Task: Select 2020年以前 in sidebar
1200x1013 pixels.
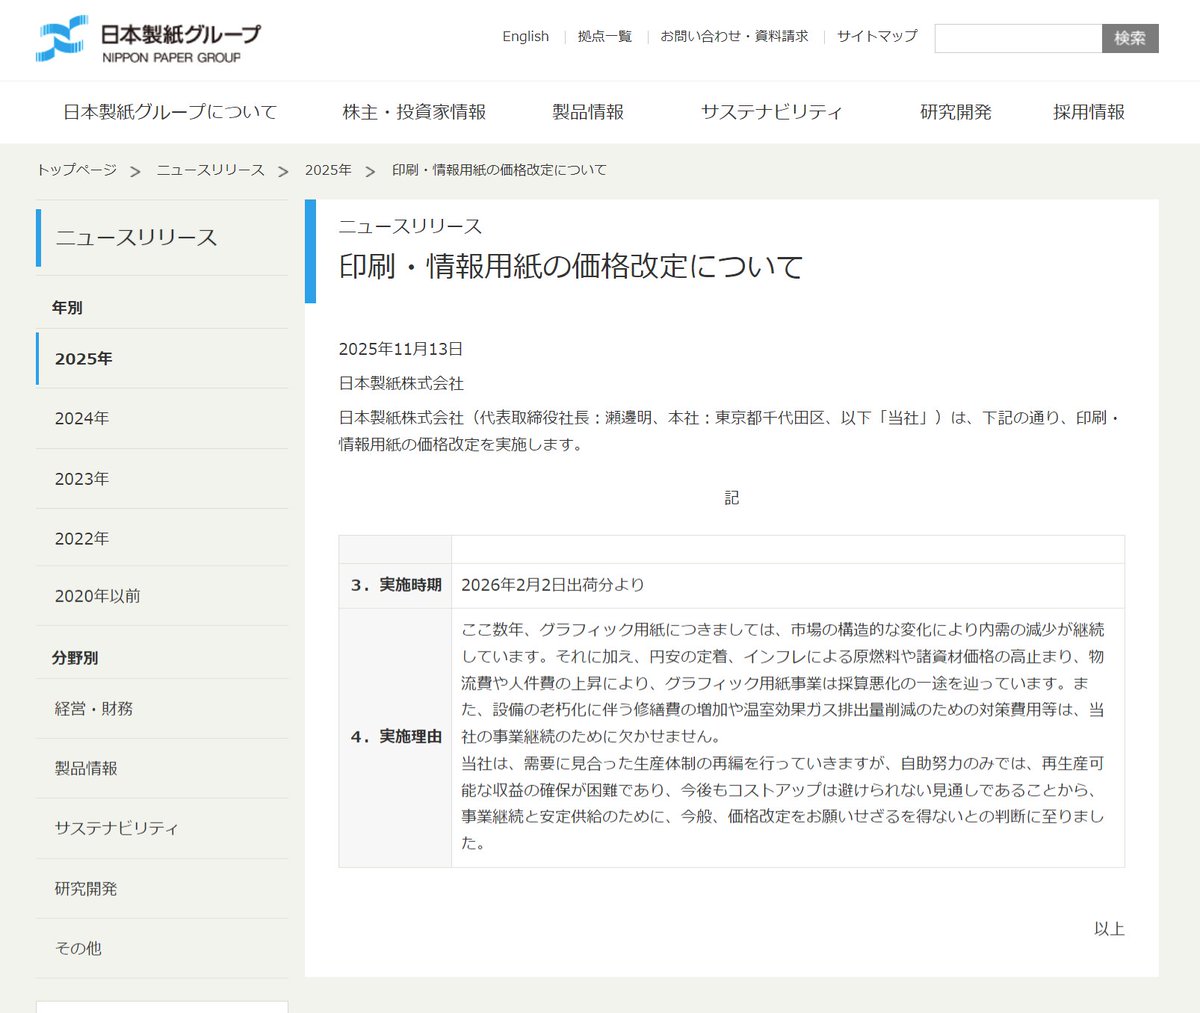Action: (162, 596)
